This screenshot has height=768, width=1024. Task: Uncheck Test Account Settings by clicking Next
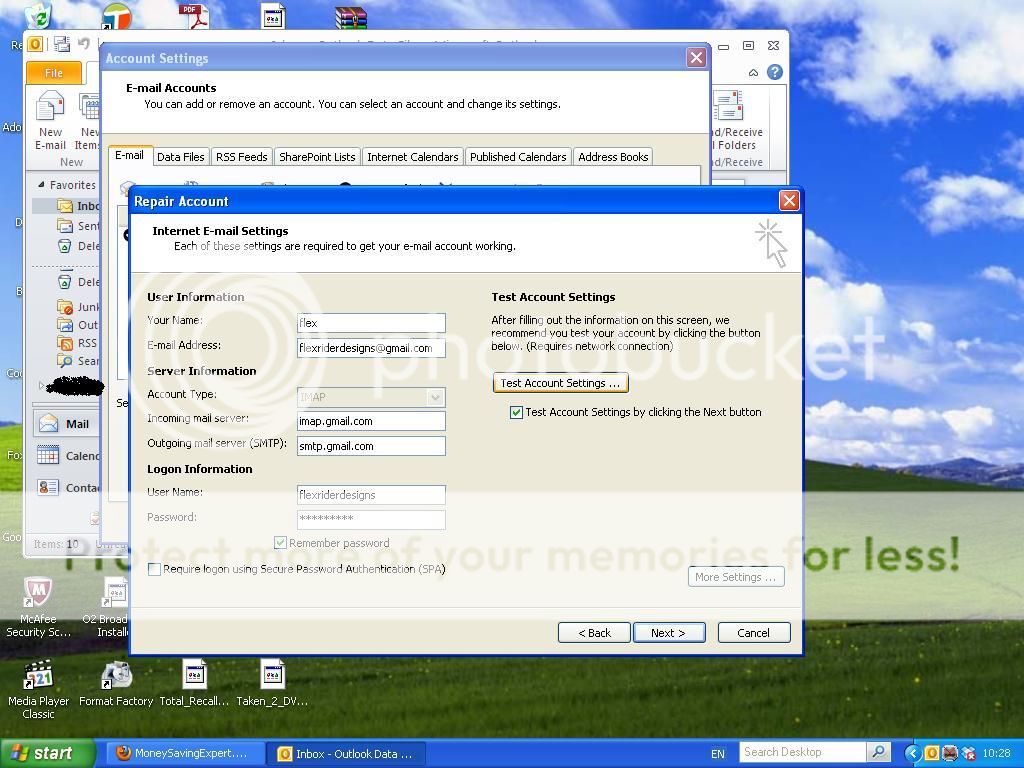click(x=517, y=412)
